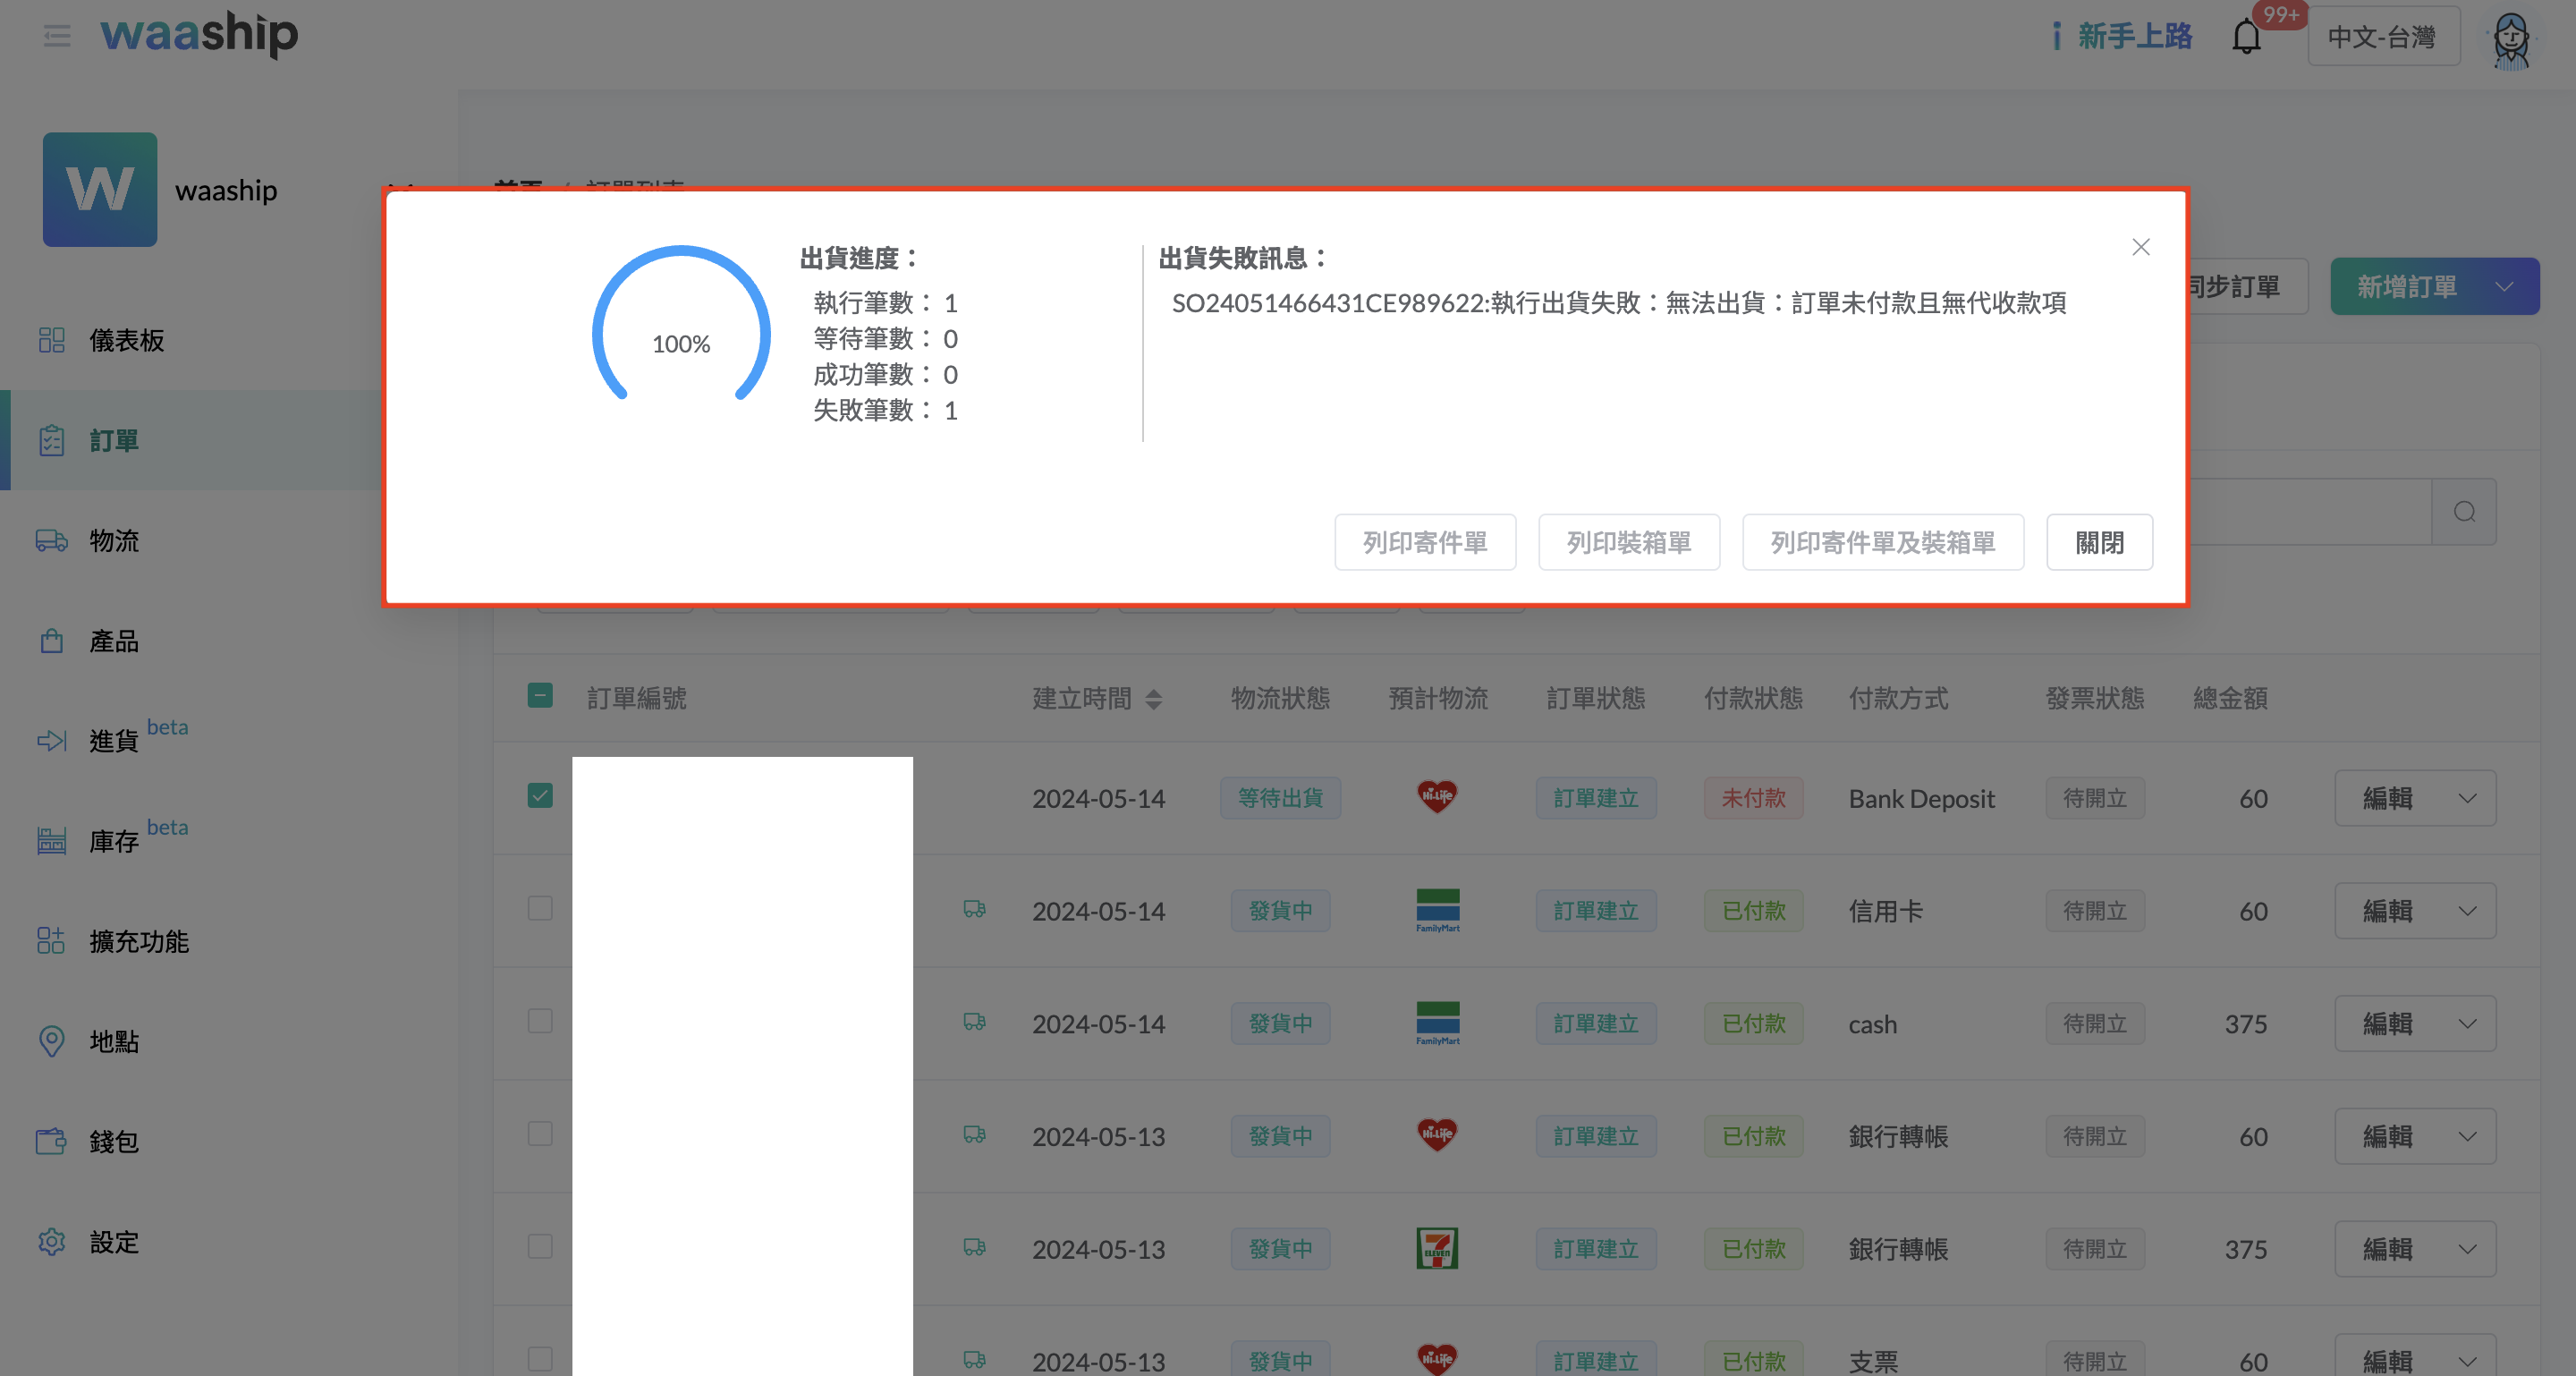
Task: Click the truck icon on second order row
Action: pyautogui.click(x=974, y=909)
